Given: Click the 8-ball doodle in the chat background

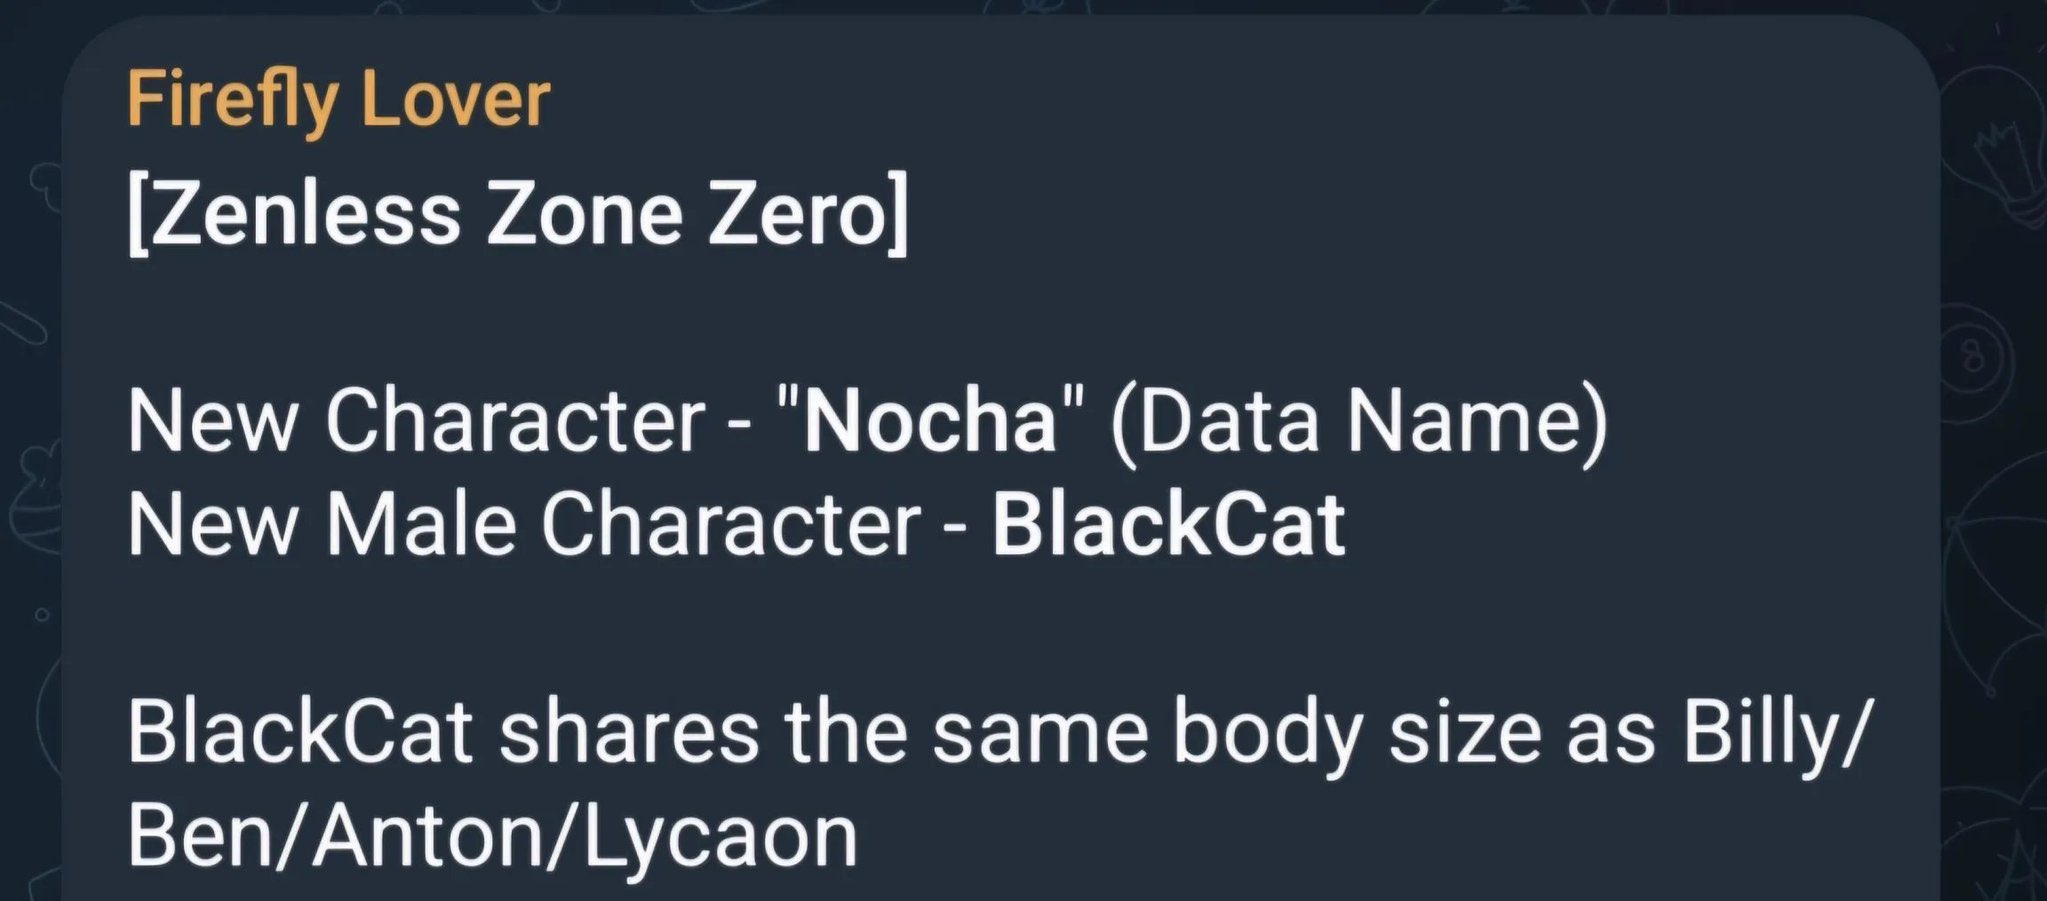Looking at the screenshot, I should [x=1973, y=357].
